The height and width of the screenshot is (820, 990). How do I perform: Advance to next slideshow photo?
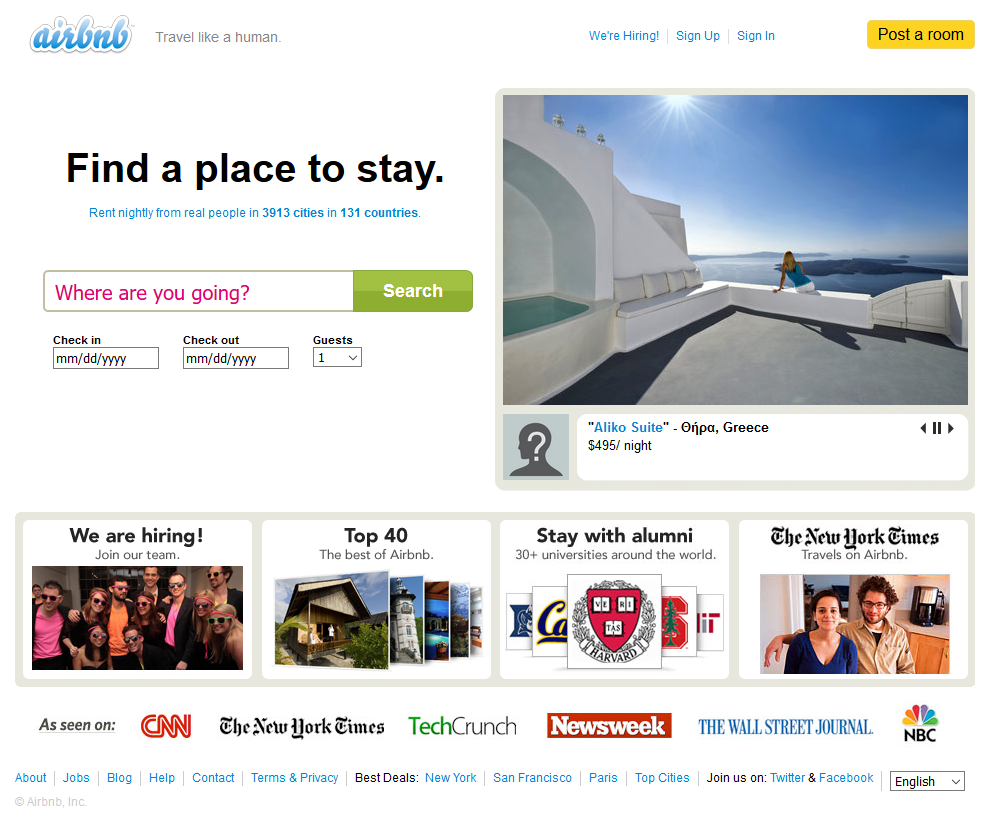[951, 428]
